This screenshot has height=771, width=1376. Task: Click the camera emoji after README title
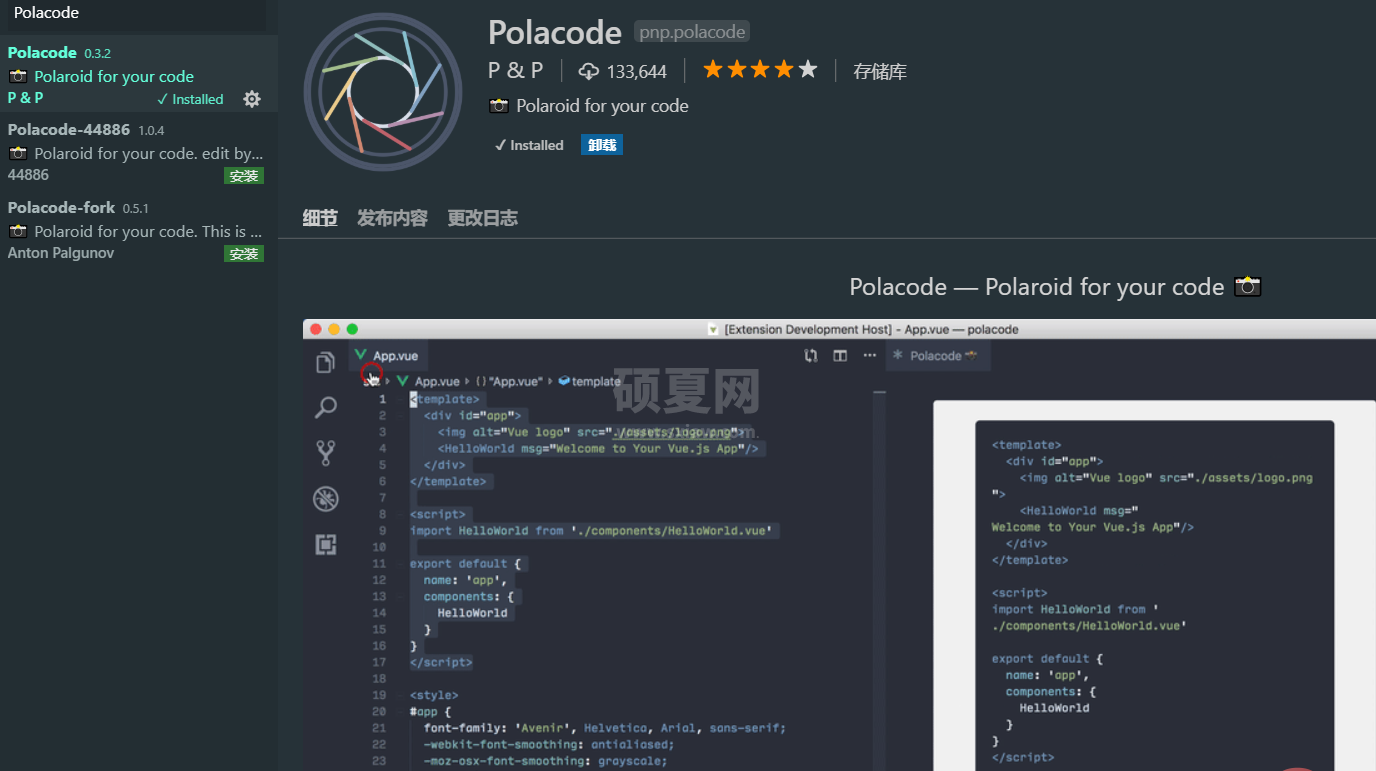(x=1247, y=287)
